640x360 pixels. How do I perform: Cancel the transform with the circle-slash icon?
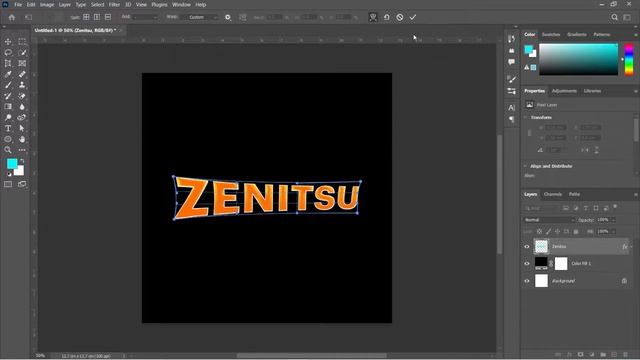click(x=400, y=17)
